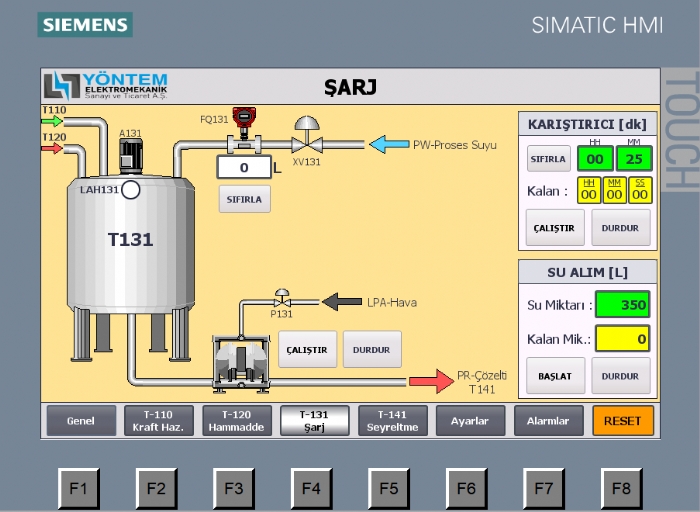This screenshot has width=700, height=512.
Task: Select the T131 tank graphic
Action: click(131, 266)
